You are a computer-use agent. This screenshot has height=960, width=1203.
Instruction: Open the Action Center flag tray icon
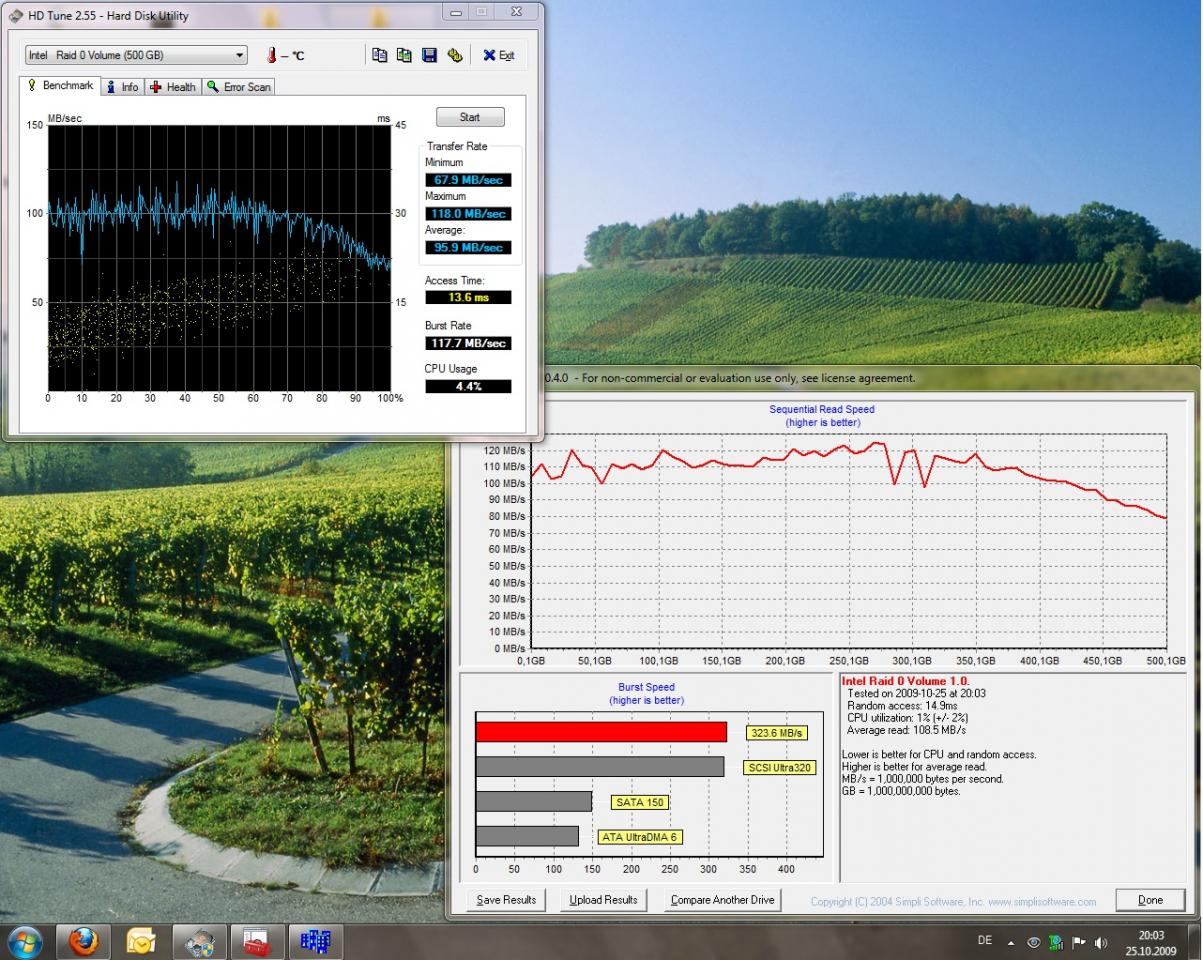1078,942
